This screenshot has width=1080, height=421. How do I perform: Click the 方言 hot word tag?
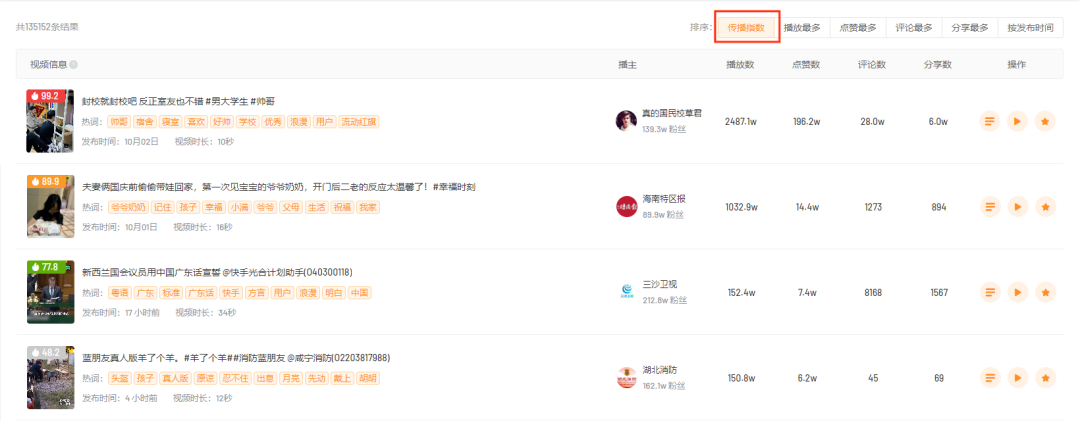pos(256,293)
